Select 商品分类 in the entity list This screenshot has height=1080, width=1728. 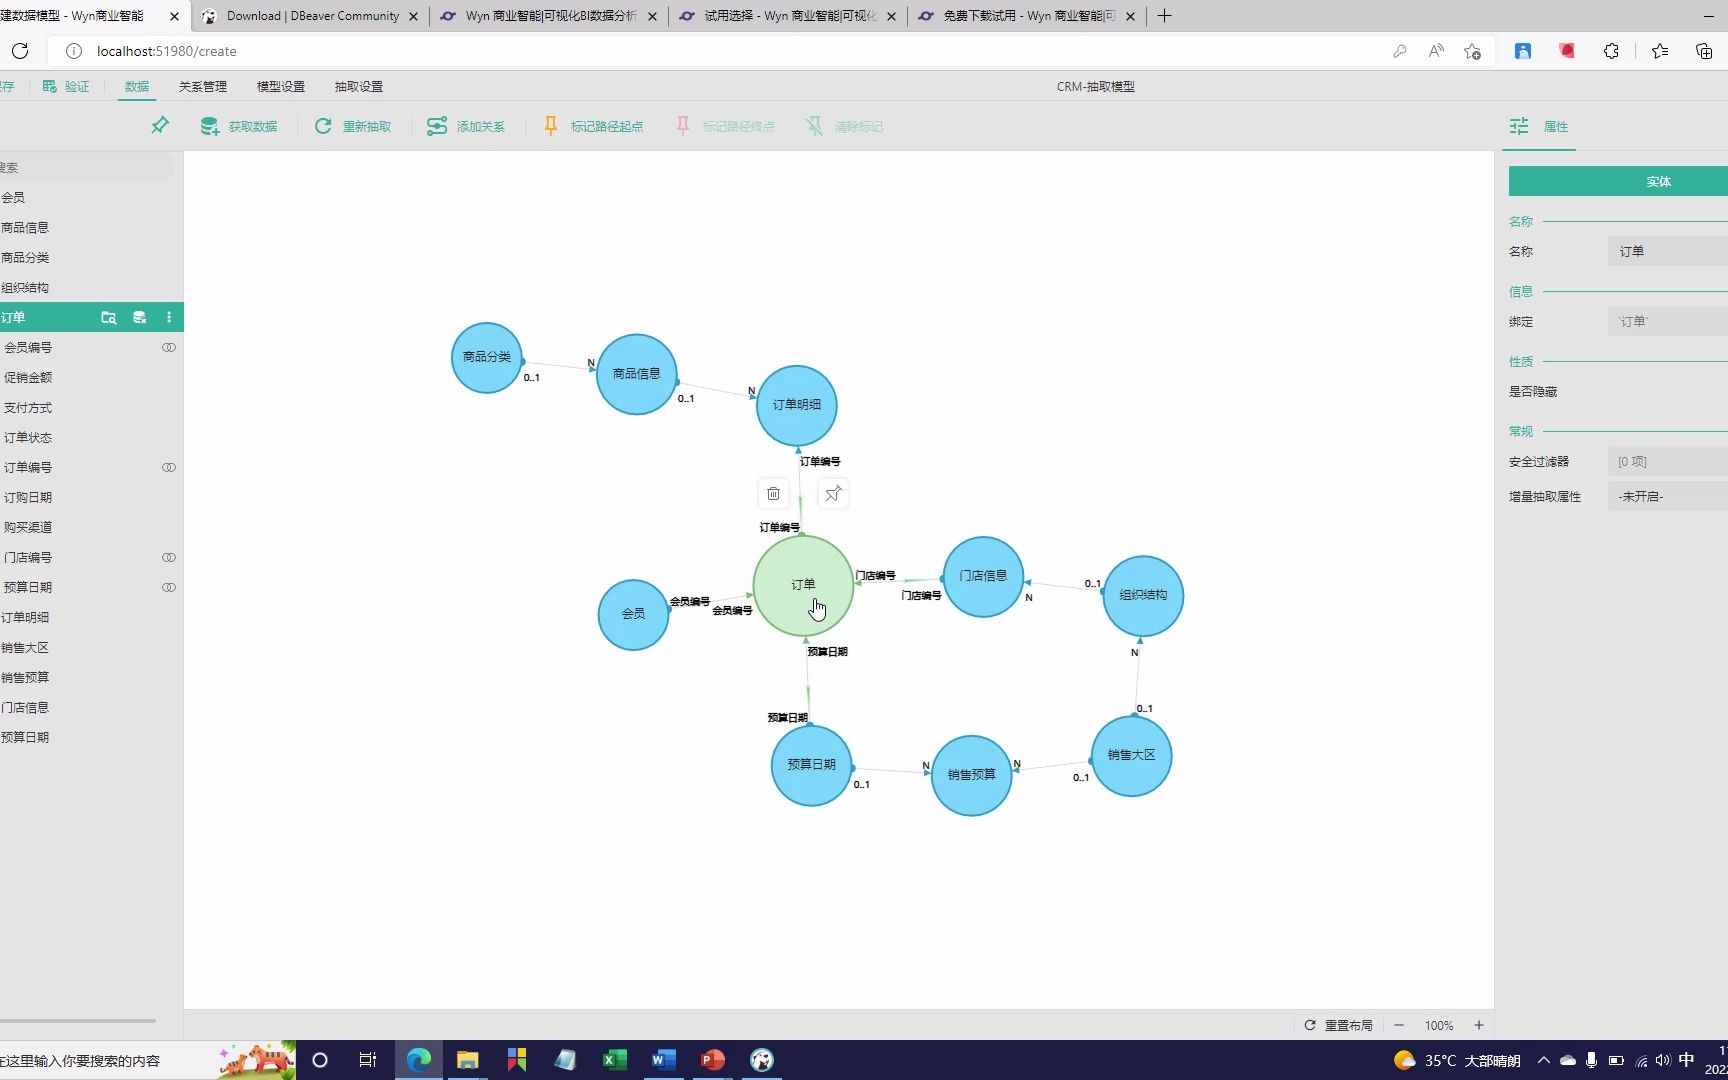91,258
